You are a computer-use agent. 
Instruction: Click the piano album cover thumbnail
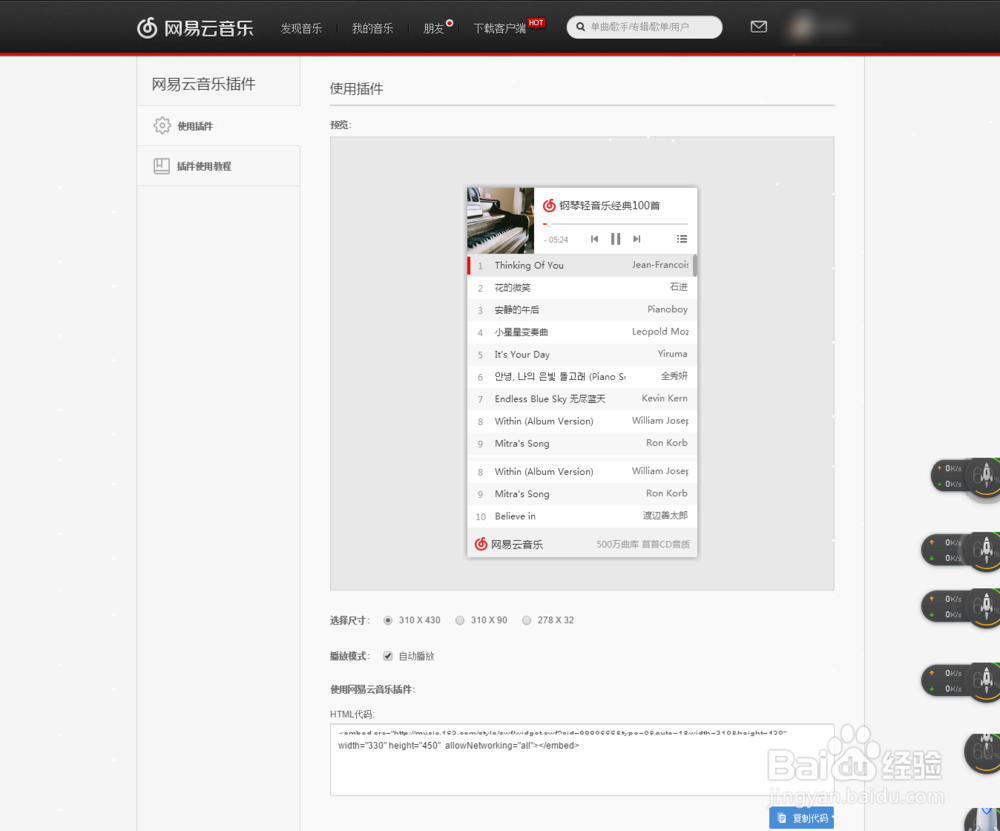[501, 220]
